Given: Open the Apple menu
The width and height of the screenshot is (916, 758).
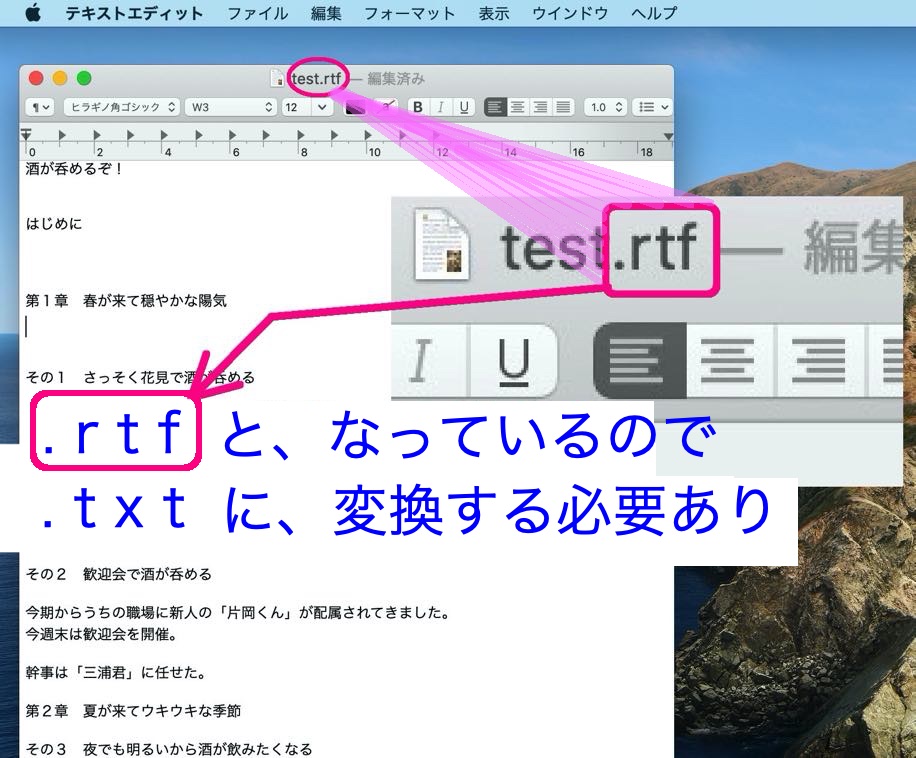Looking at the screenshot, I should pyautogui.click(x=32, y=13).
